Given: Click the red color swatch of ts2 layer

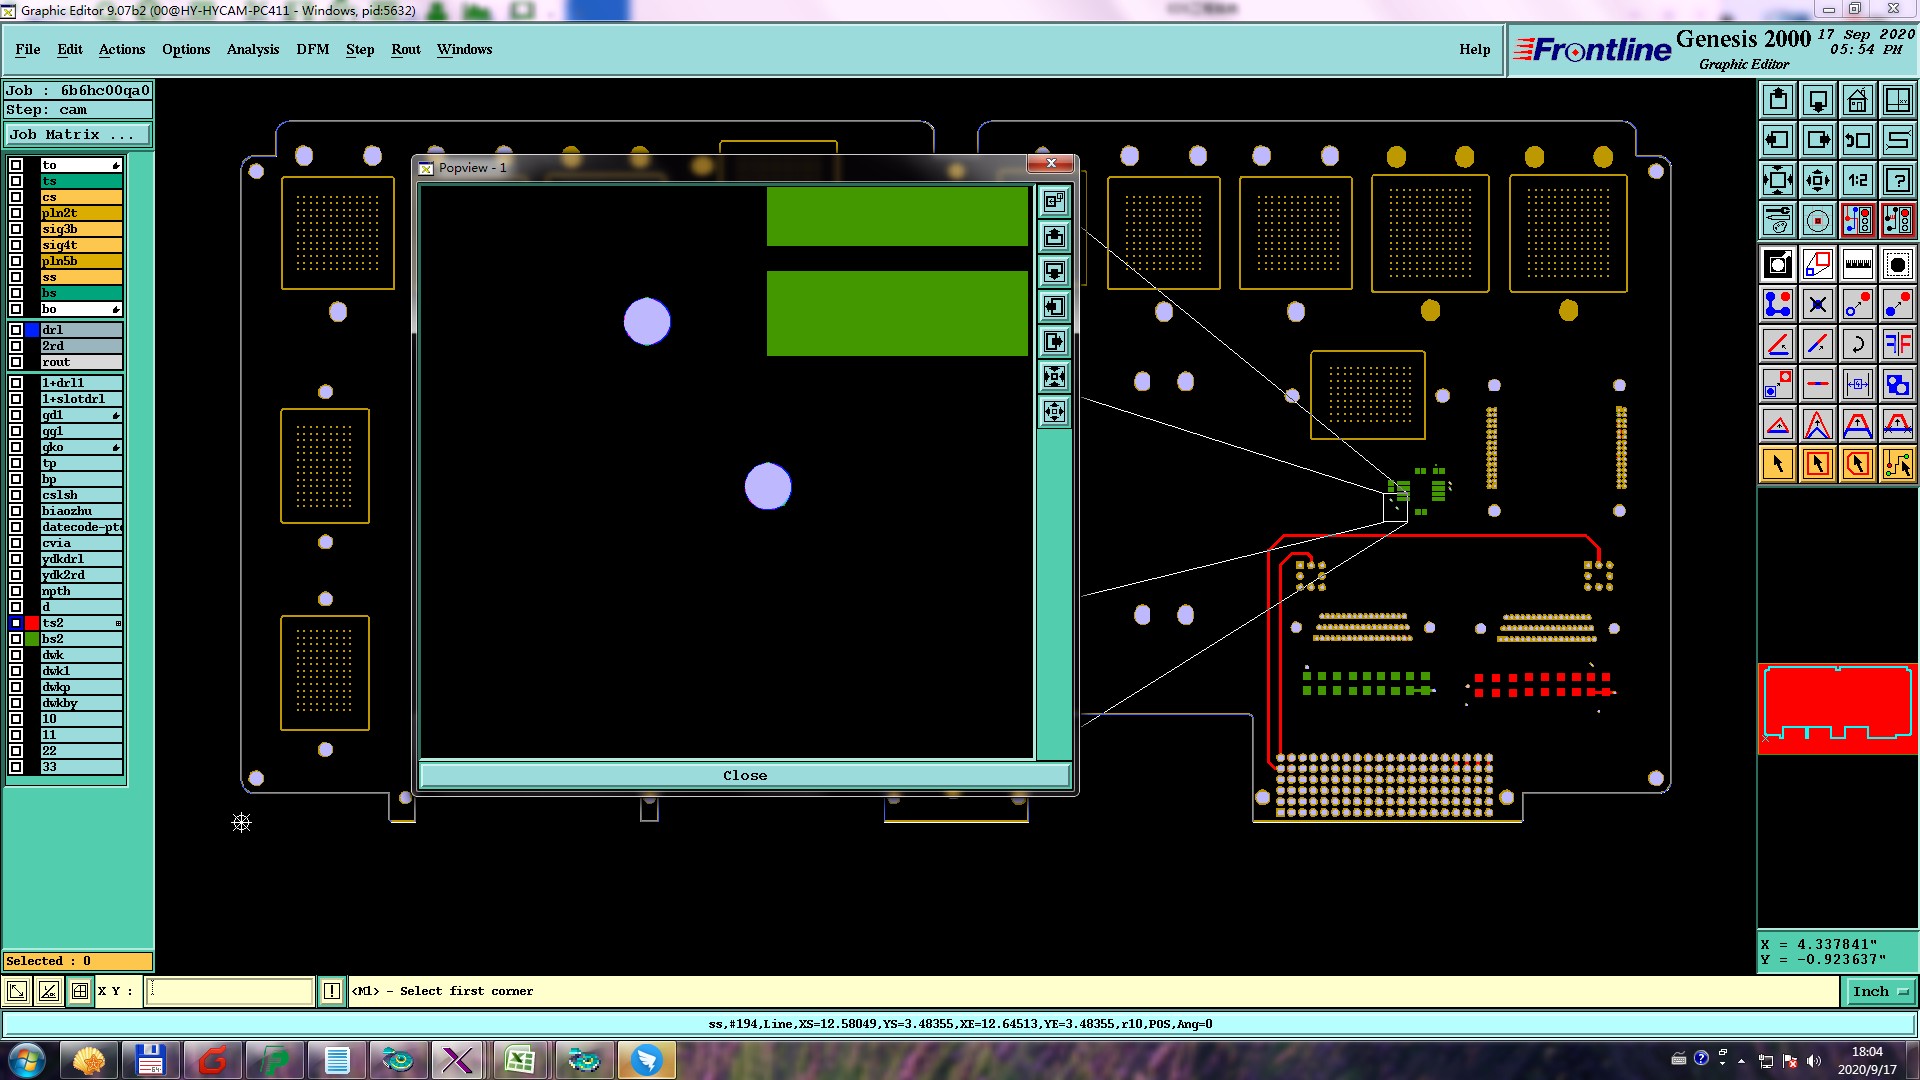Looking at the screenshot, I should click(x=32, y=623).
